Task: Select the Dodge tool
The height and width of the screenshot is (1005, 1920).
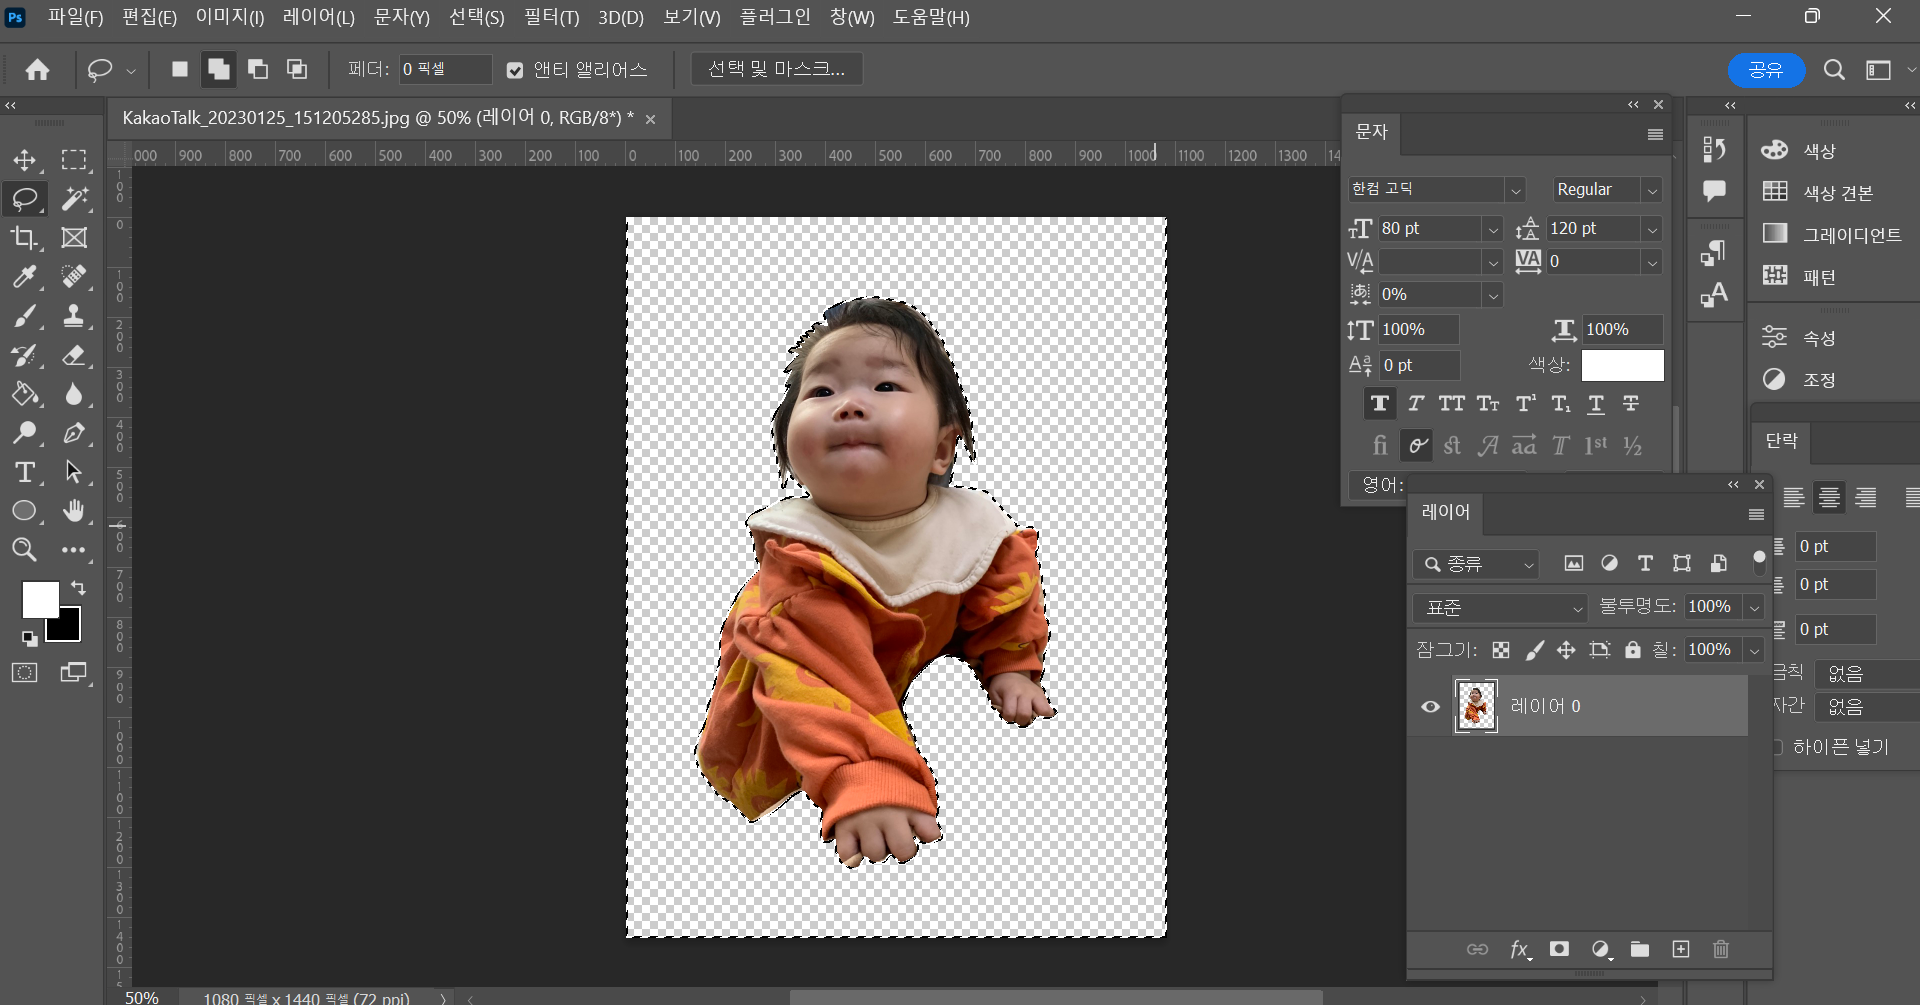Action: pos(25,433)
